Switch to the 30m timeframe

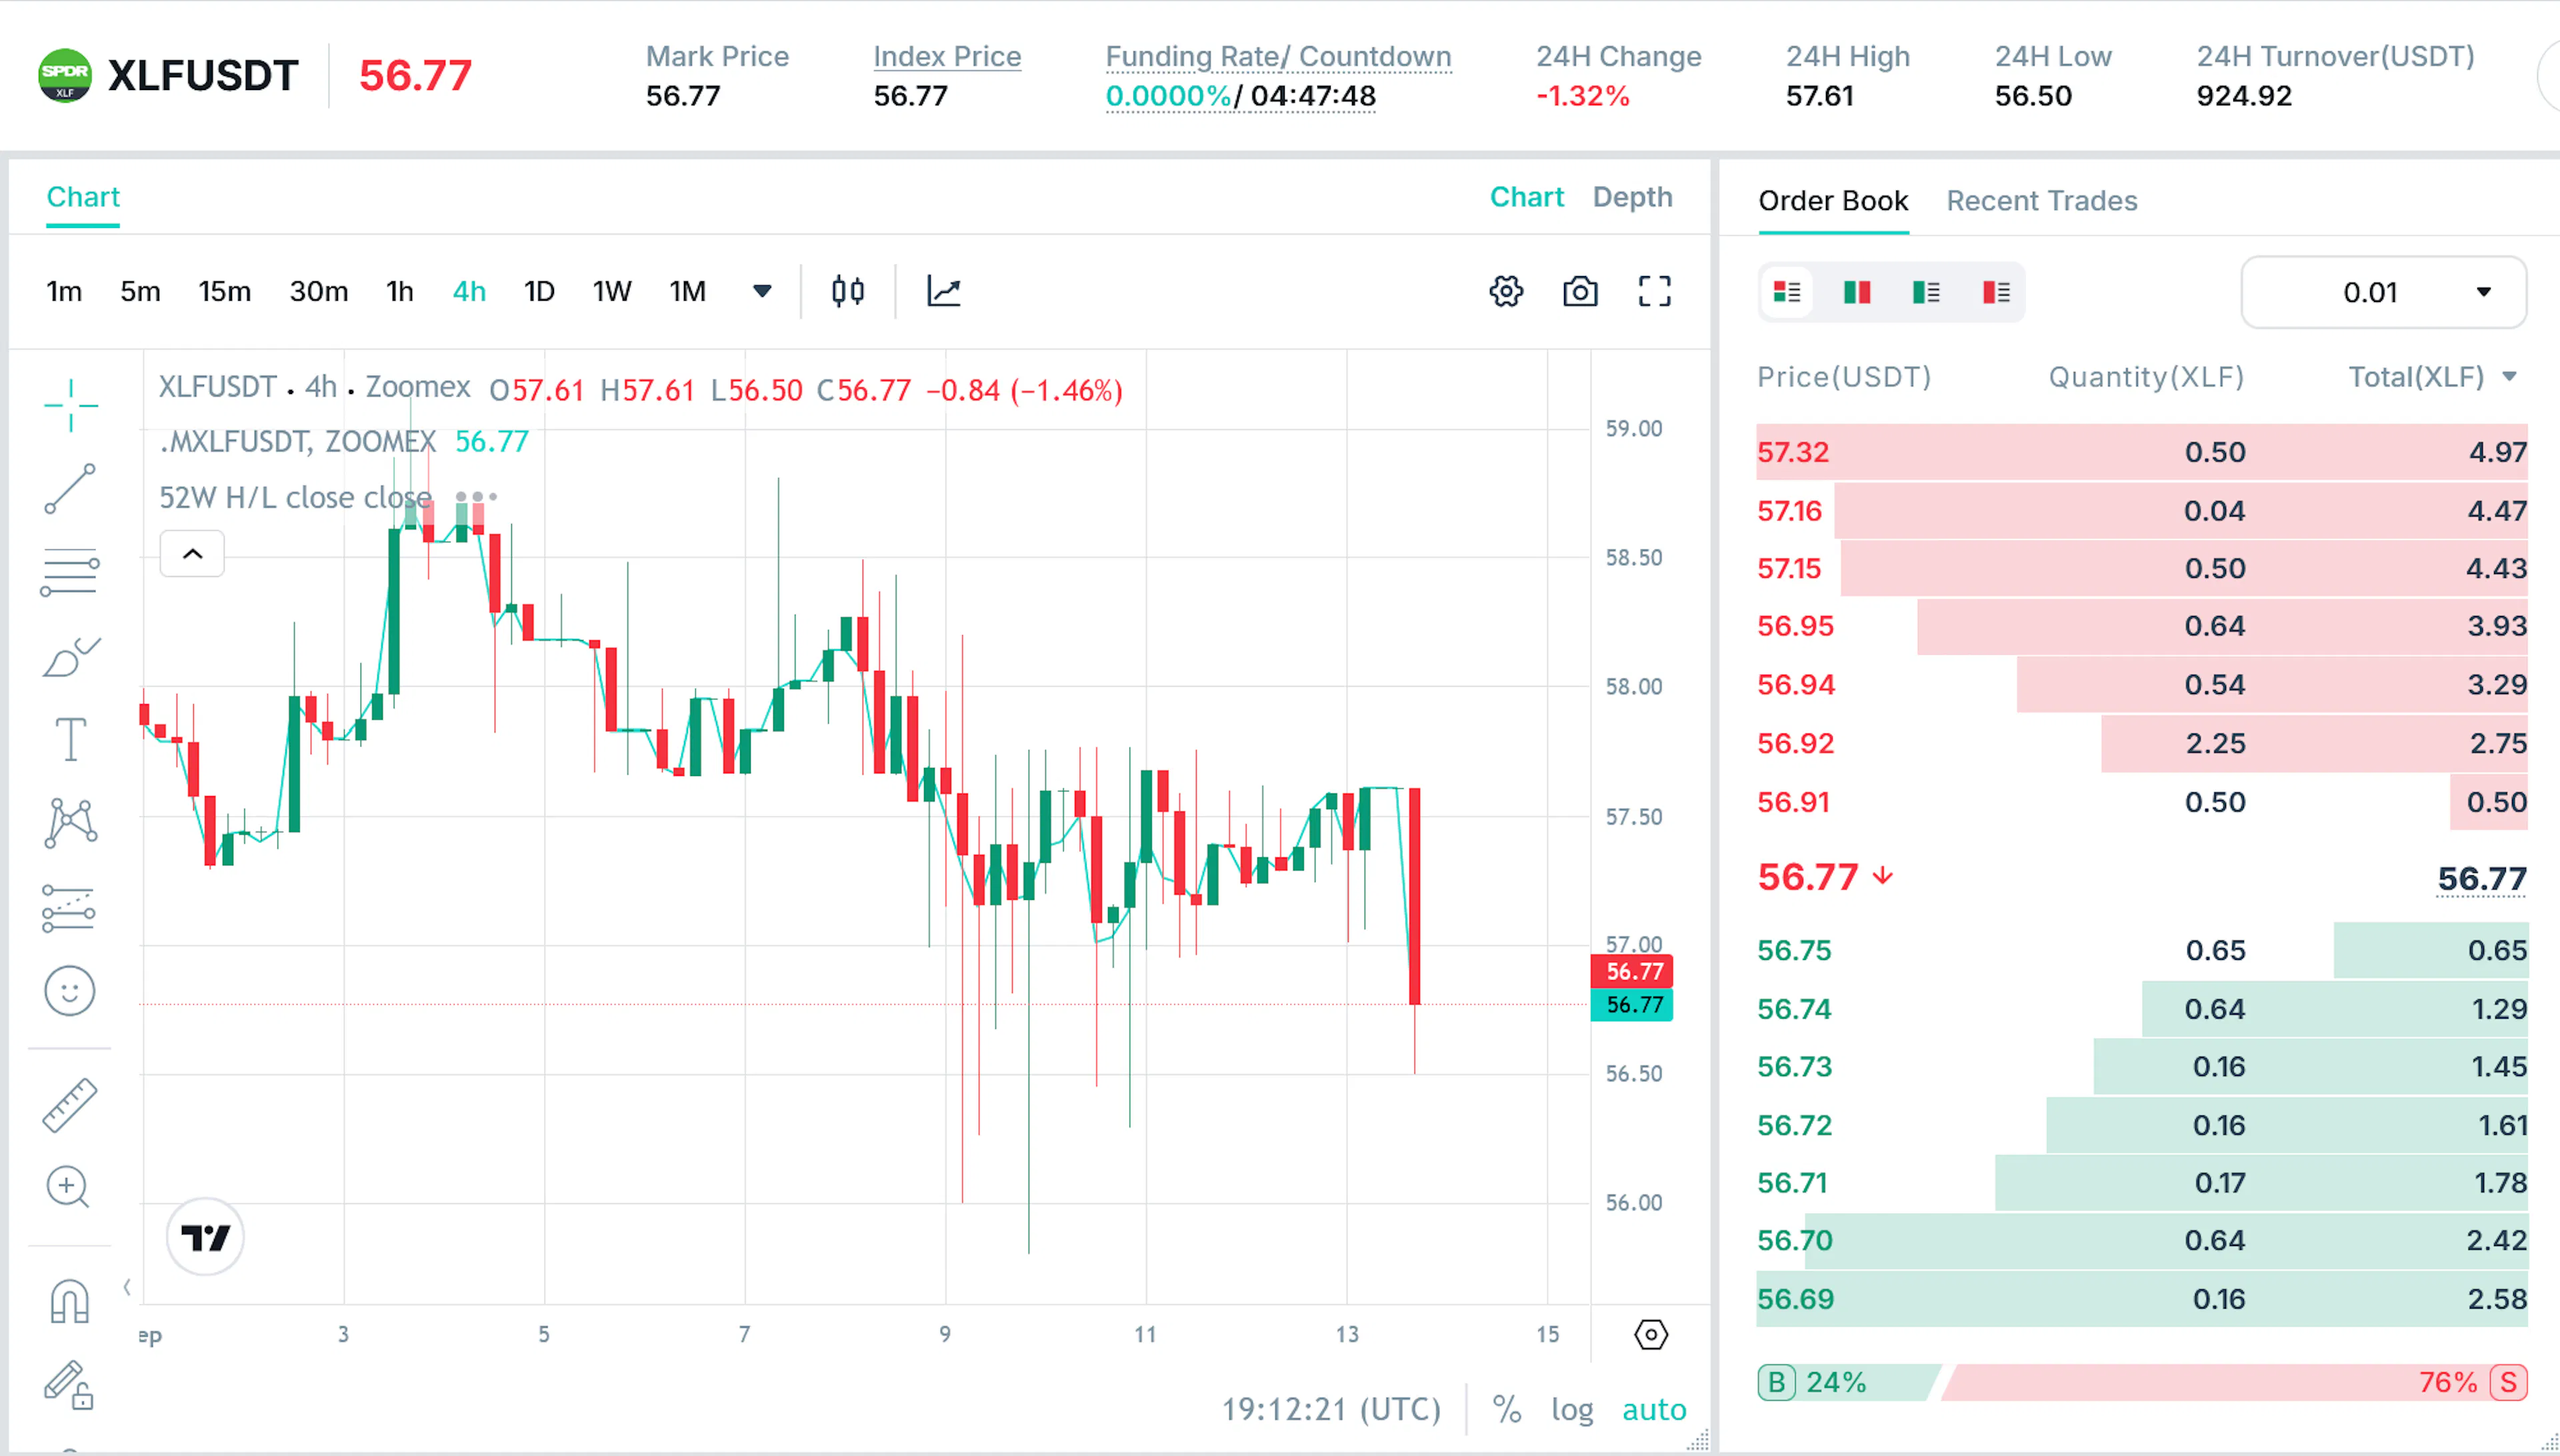(x=319, y=291)
